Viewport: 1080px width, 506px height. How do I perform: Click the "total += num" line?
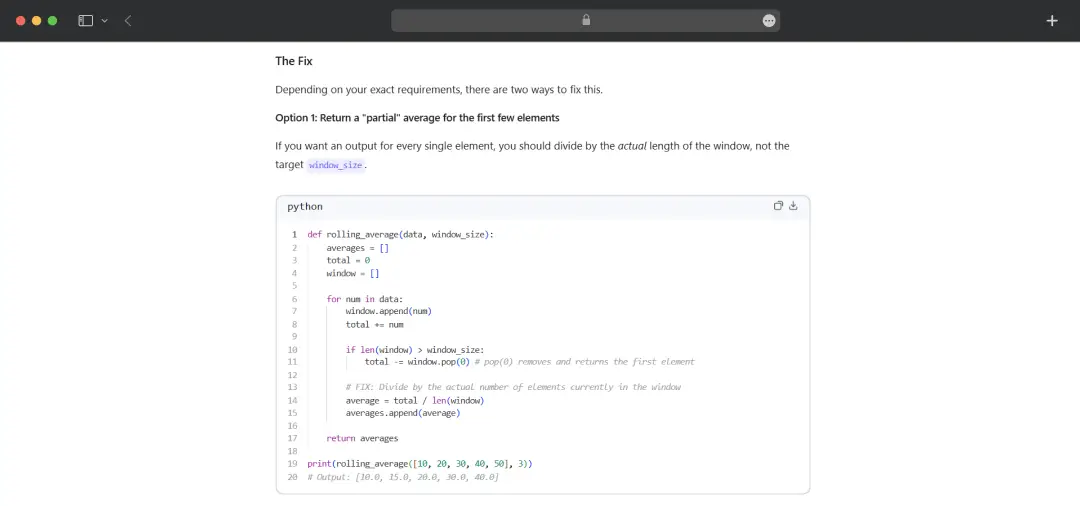(375, 324)
